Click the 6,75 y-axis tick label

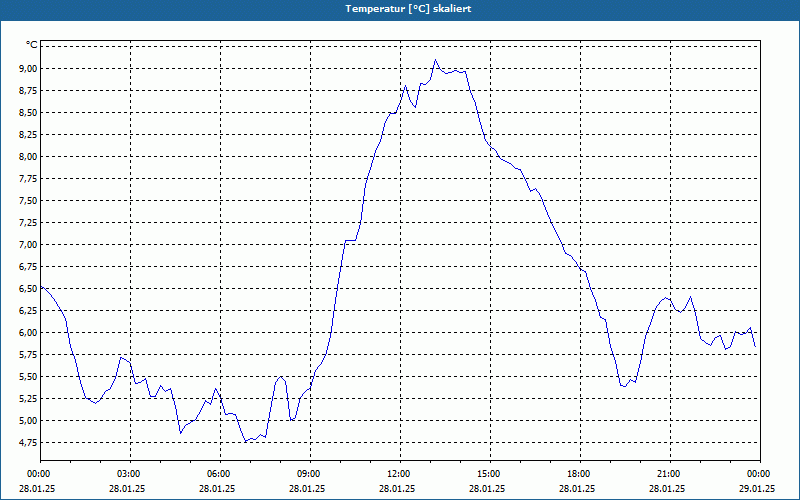click(x=29, y=266)
